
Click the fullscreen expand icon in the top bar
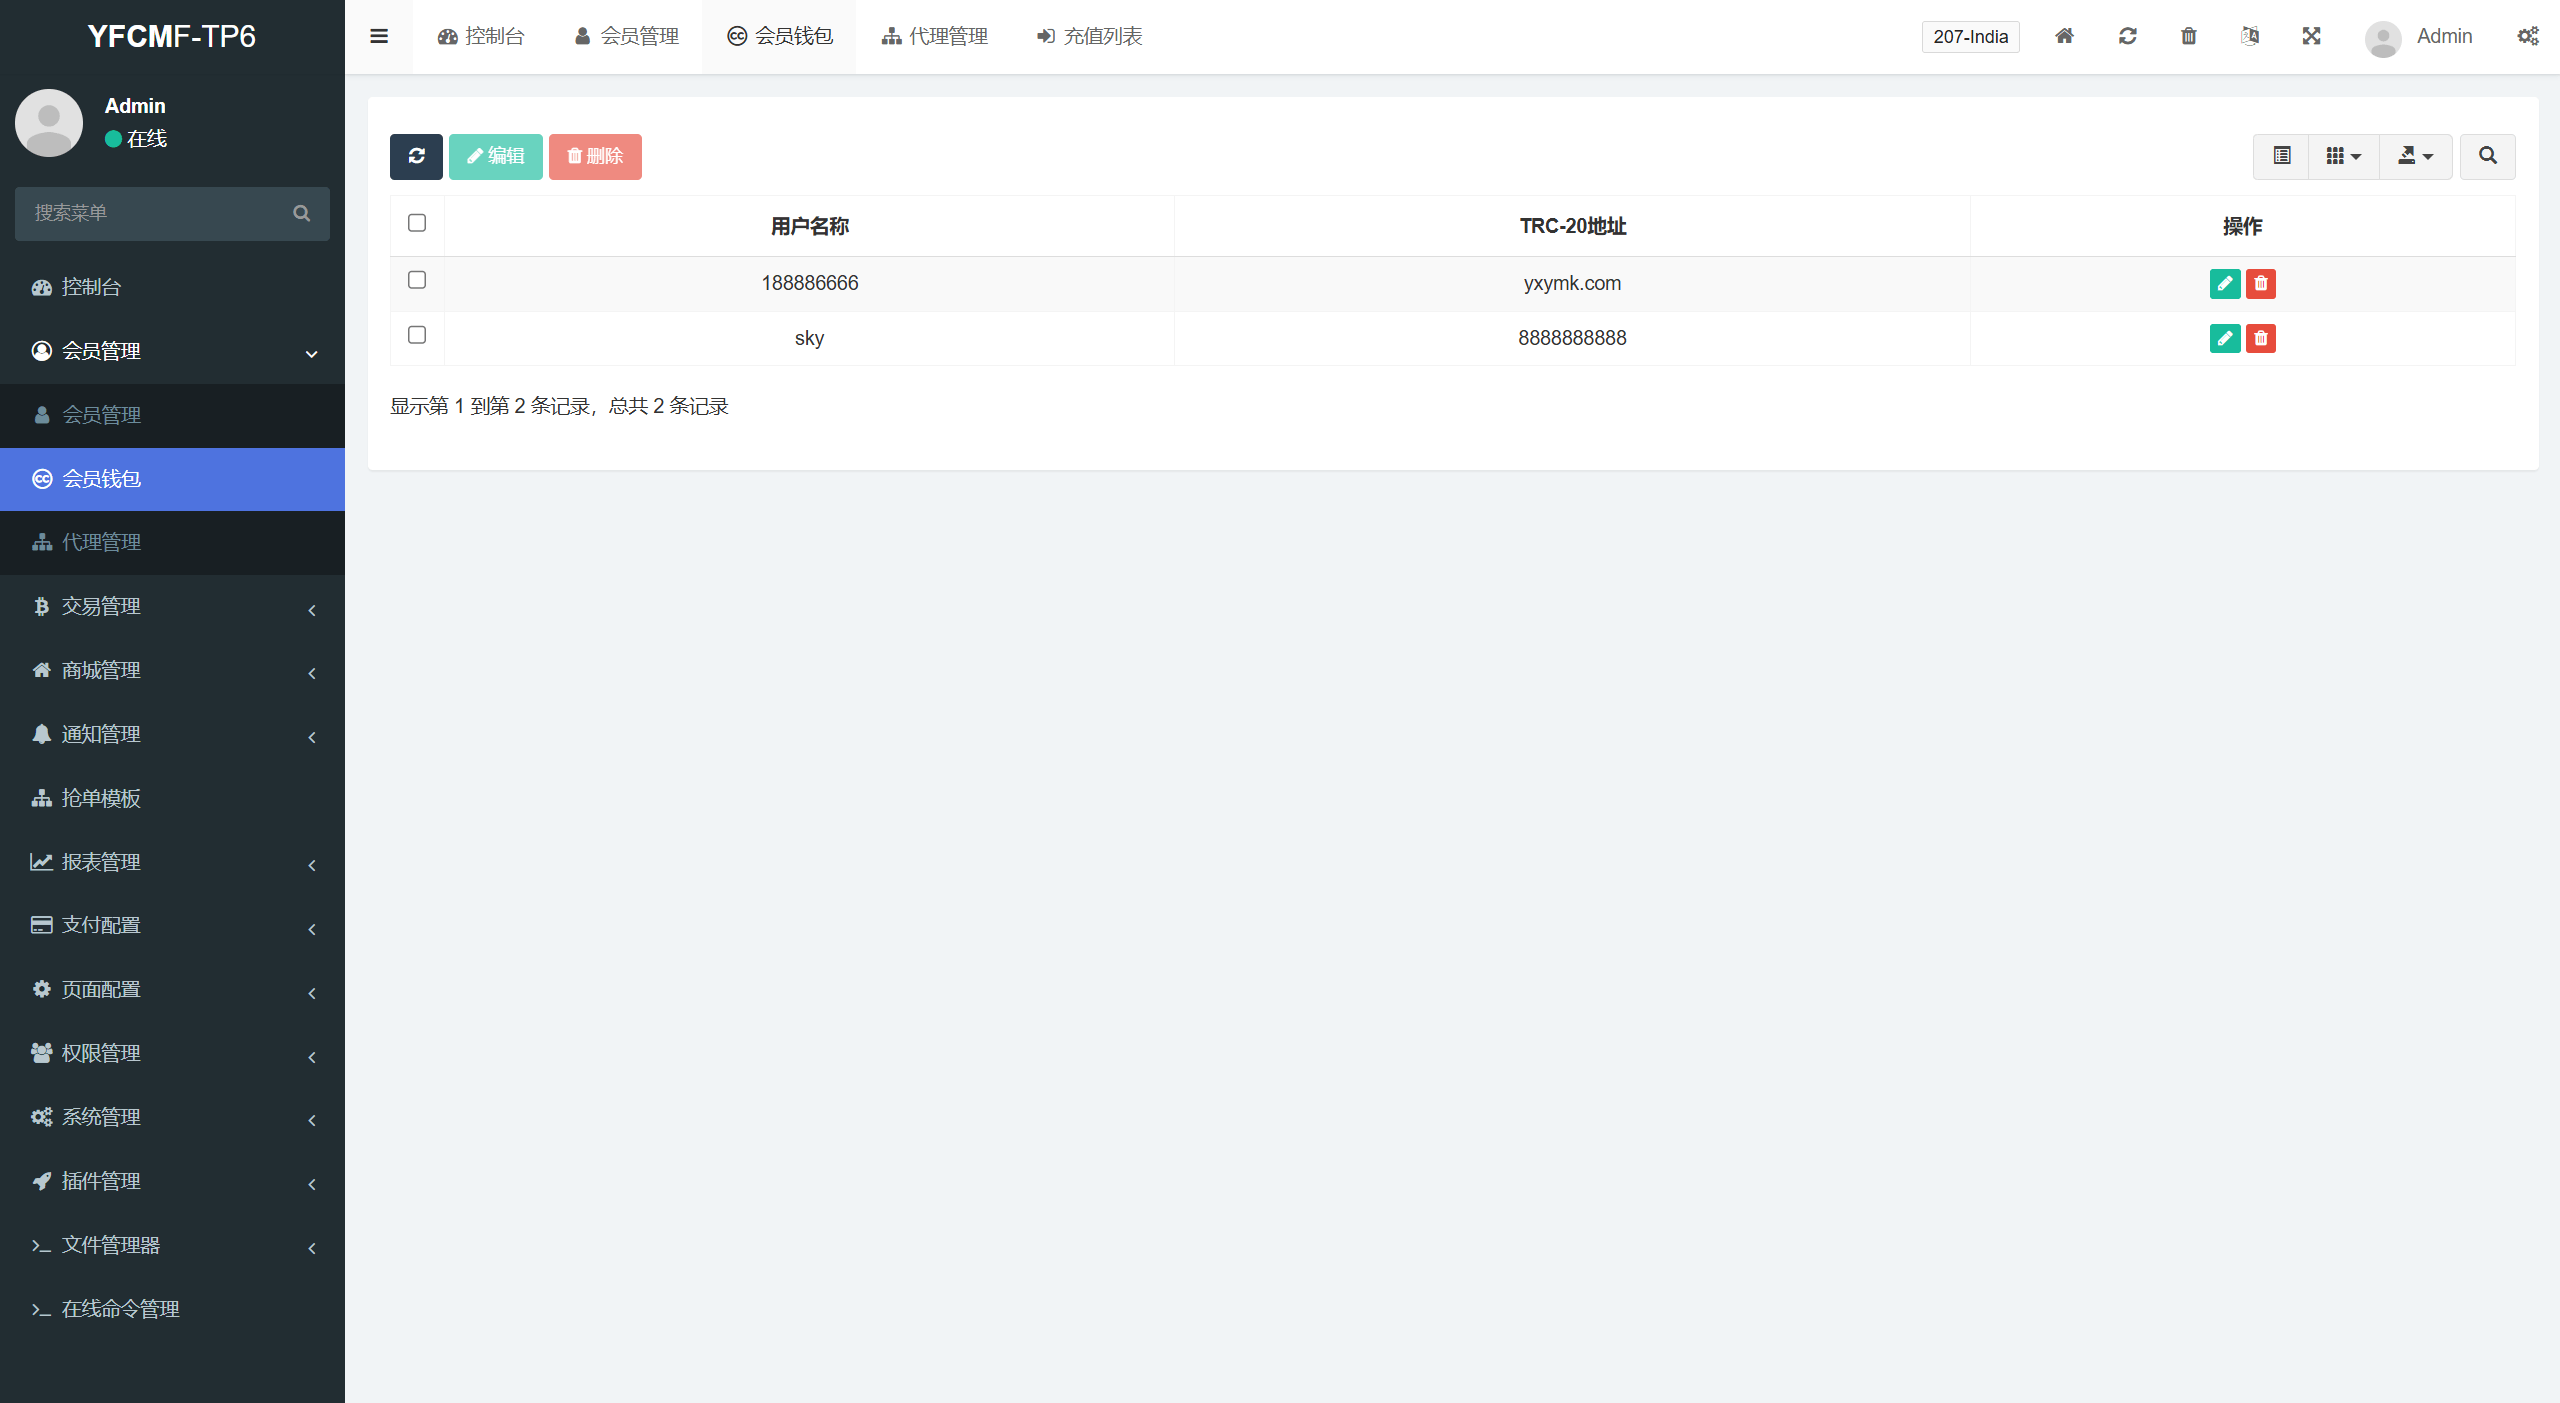2311,36
